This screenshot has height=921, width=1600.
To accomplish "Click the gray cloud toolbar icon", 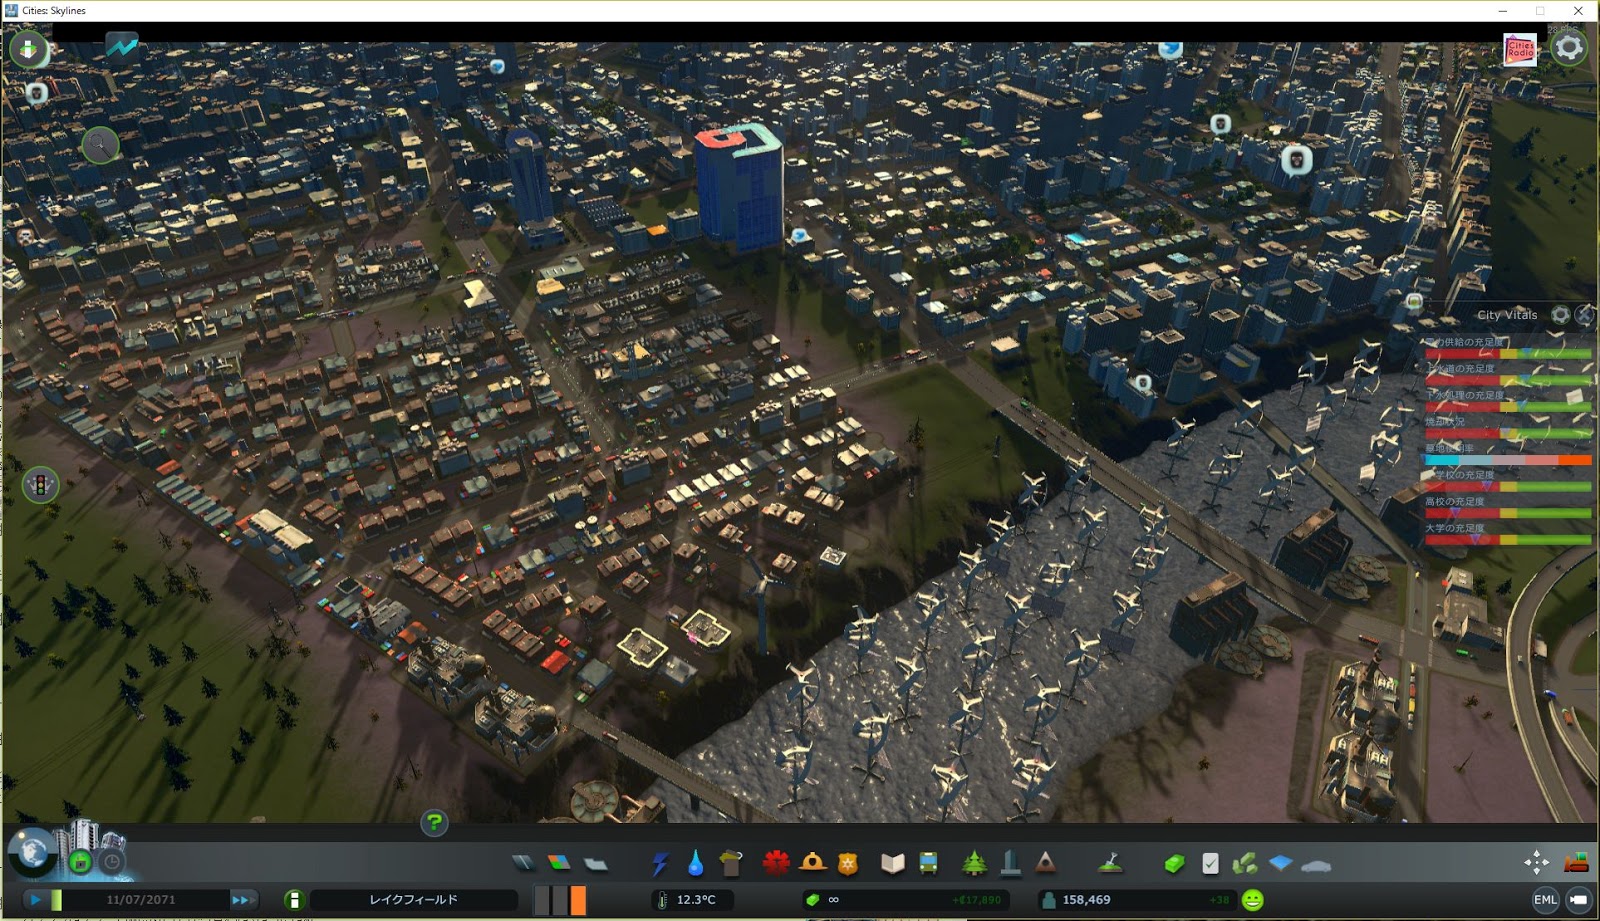I will [x=1317, y=865].
